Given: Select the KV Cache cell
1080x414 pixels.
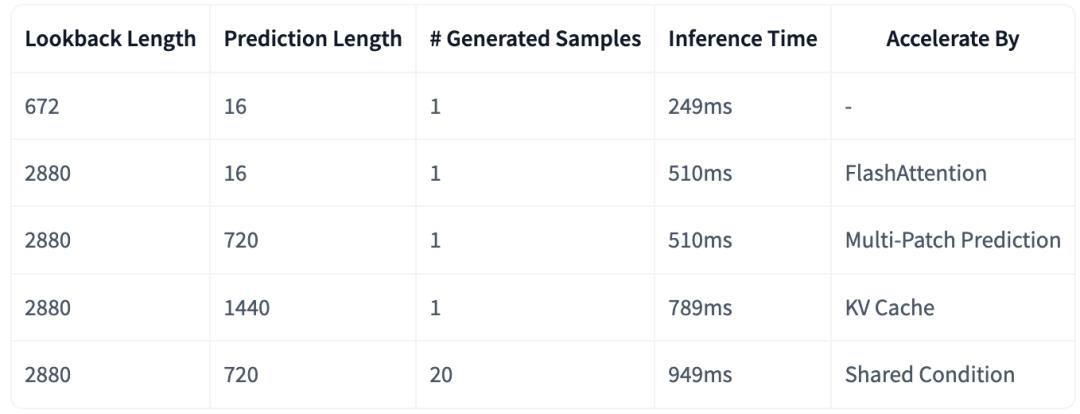Looking at the screenshot, I should tap(952, 307).
